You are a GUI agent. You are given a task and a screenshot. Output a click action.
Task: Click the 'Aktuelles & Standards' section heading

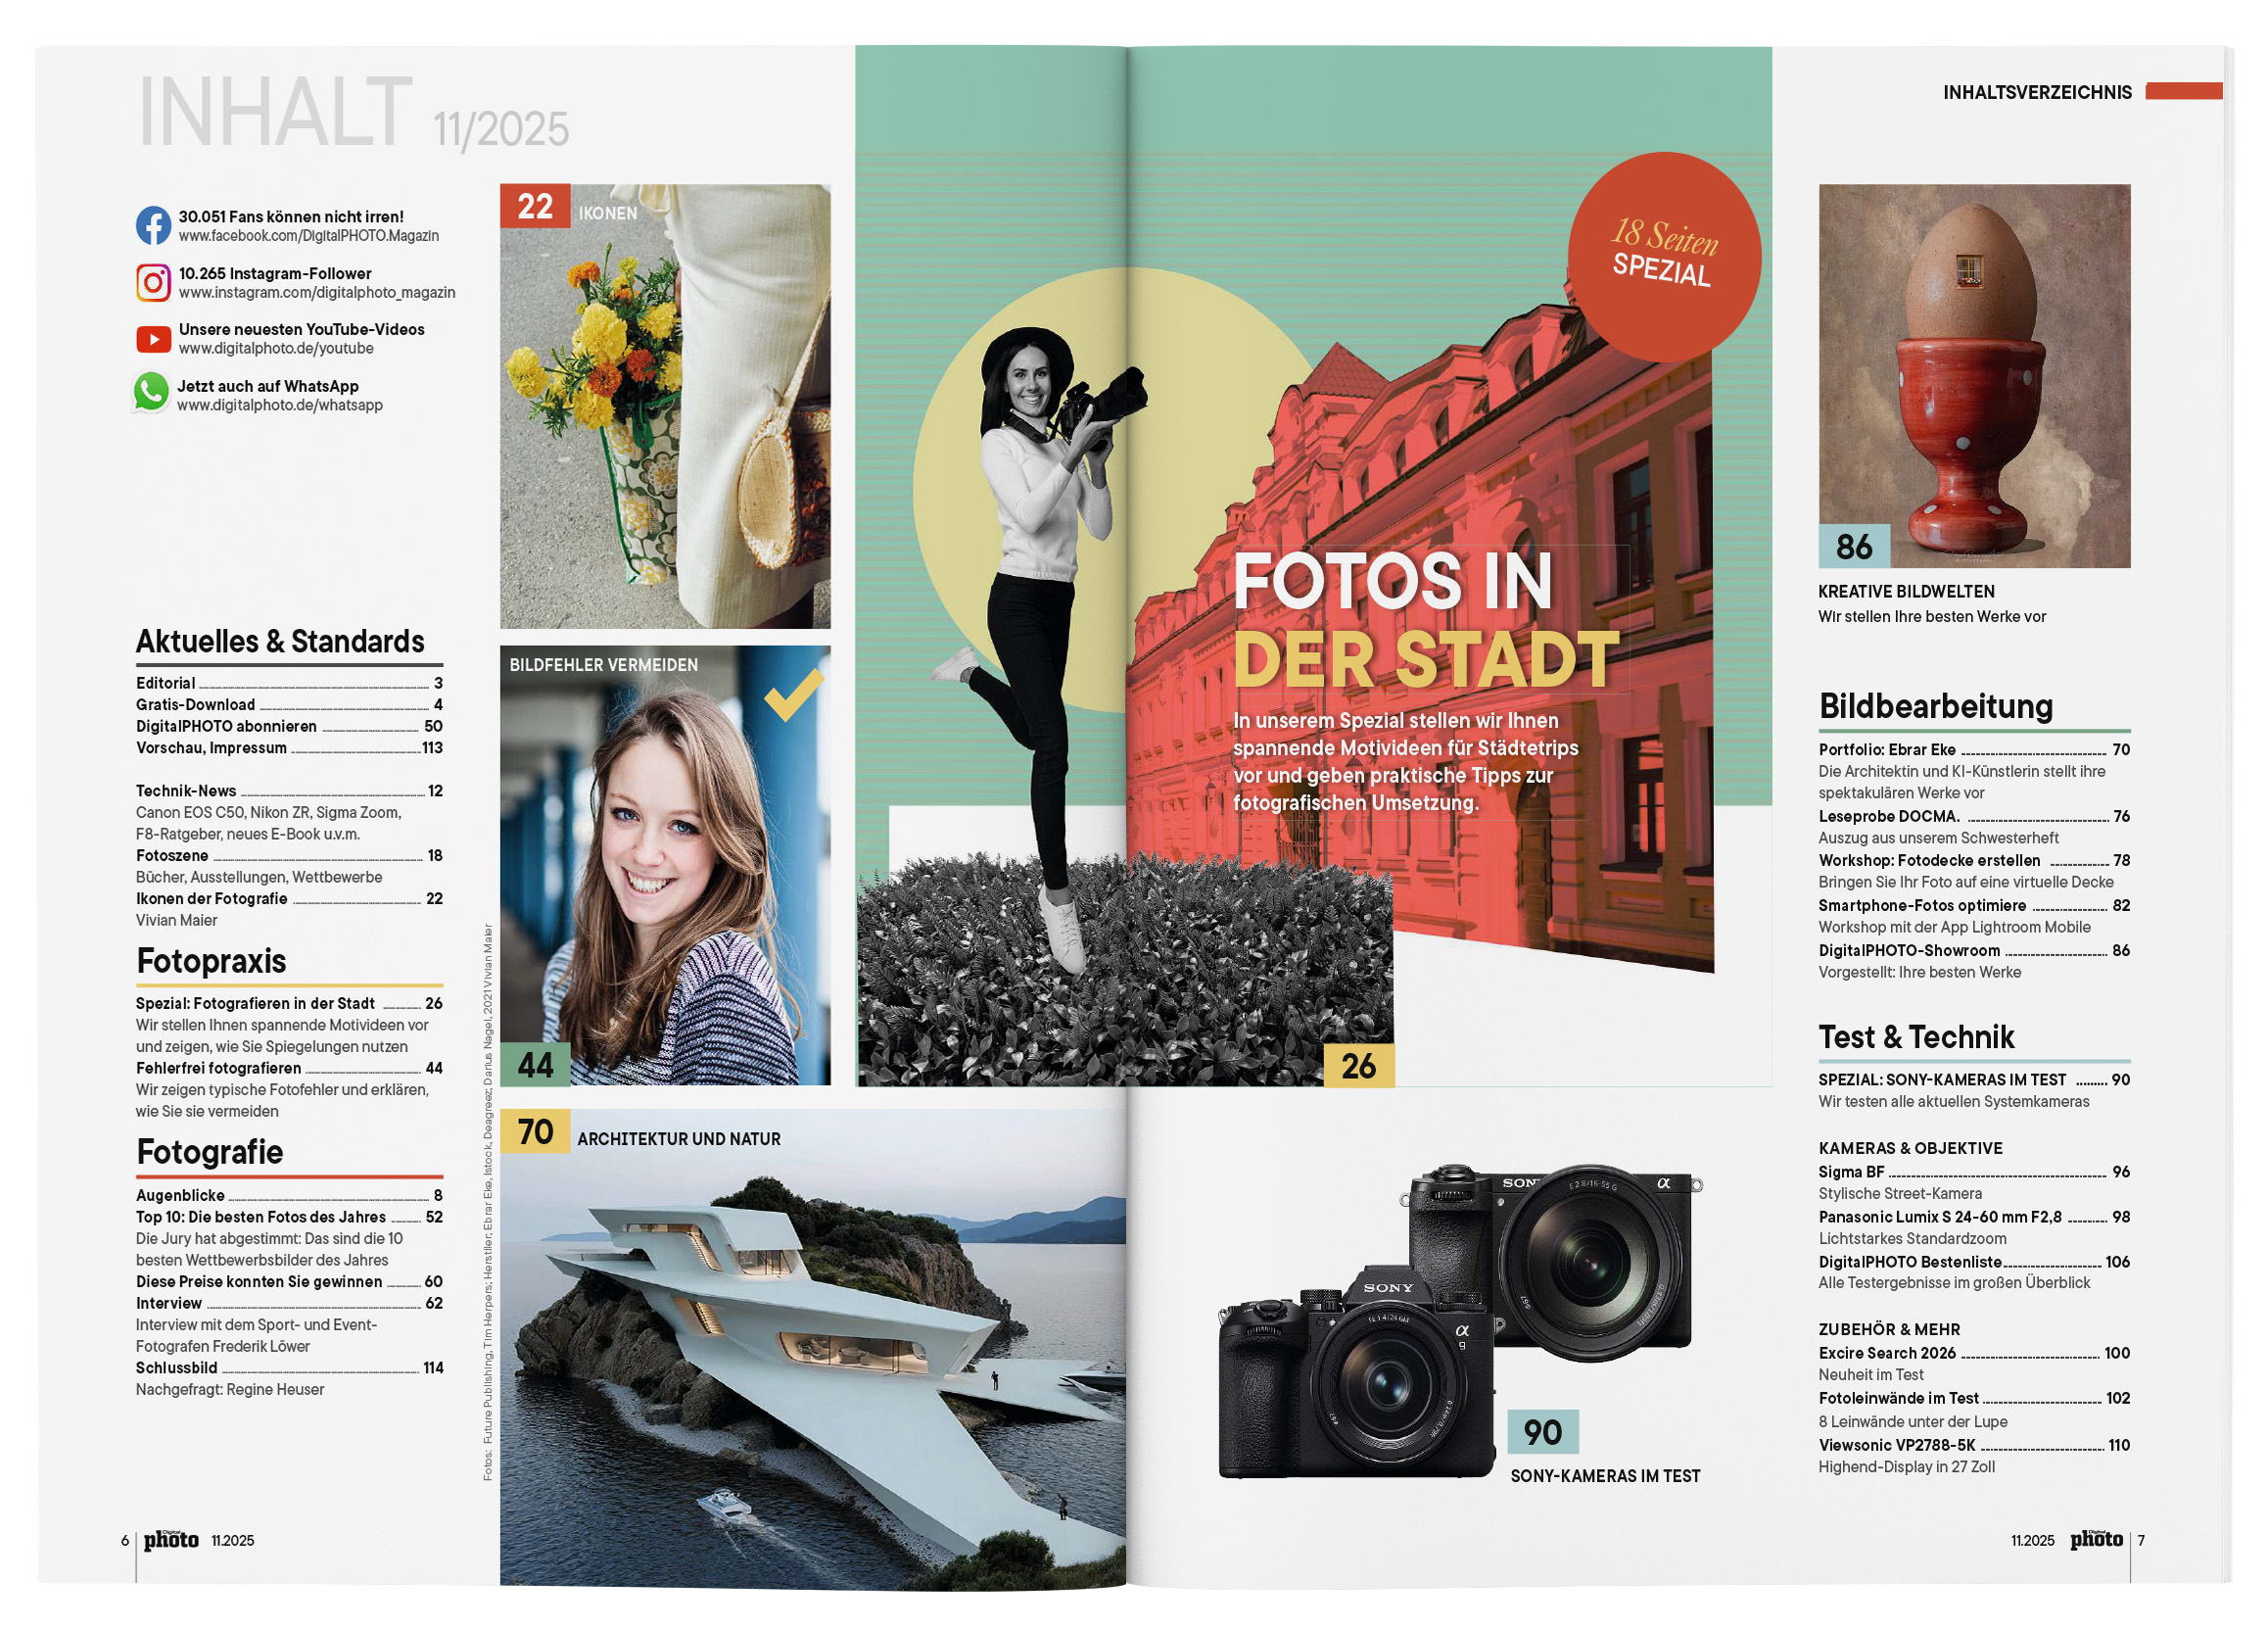(x=280, y=641)
